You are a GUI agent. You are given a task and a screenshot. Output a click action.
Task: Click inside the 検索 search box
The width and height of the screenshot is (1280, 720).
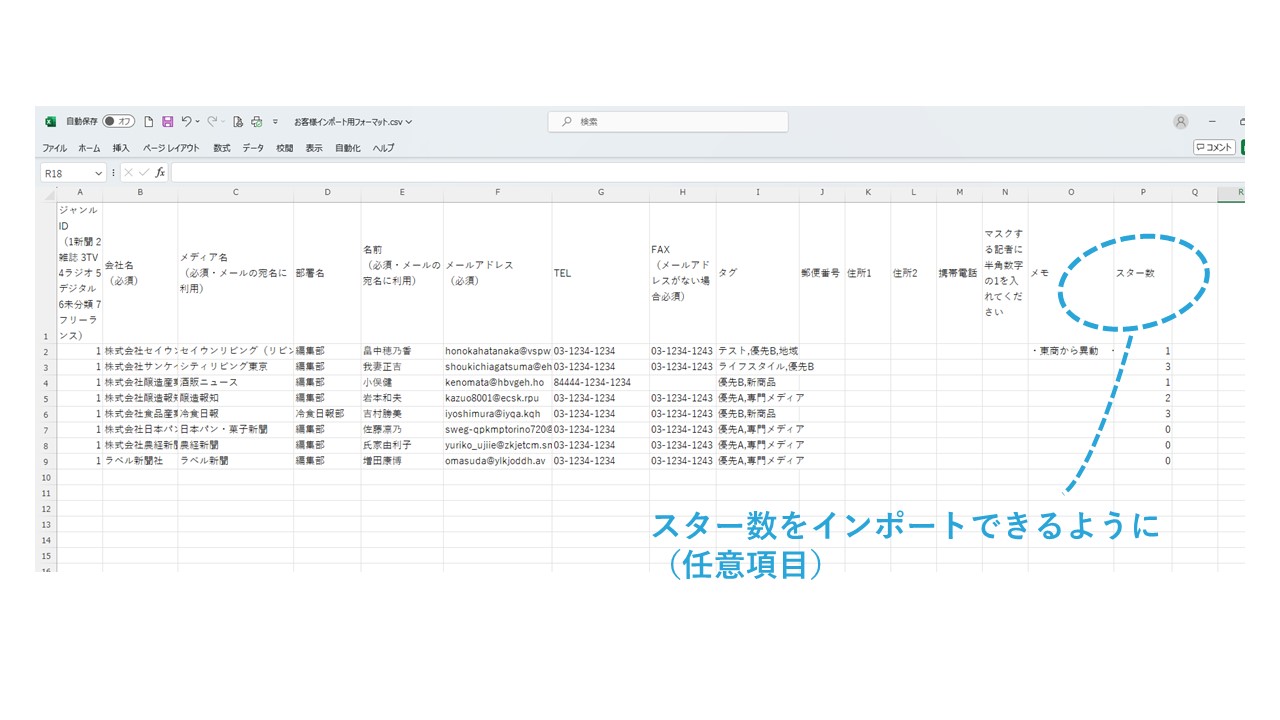click(668, 122)
